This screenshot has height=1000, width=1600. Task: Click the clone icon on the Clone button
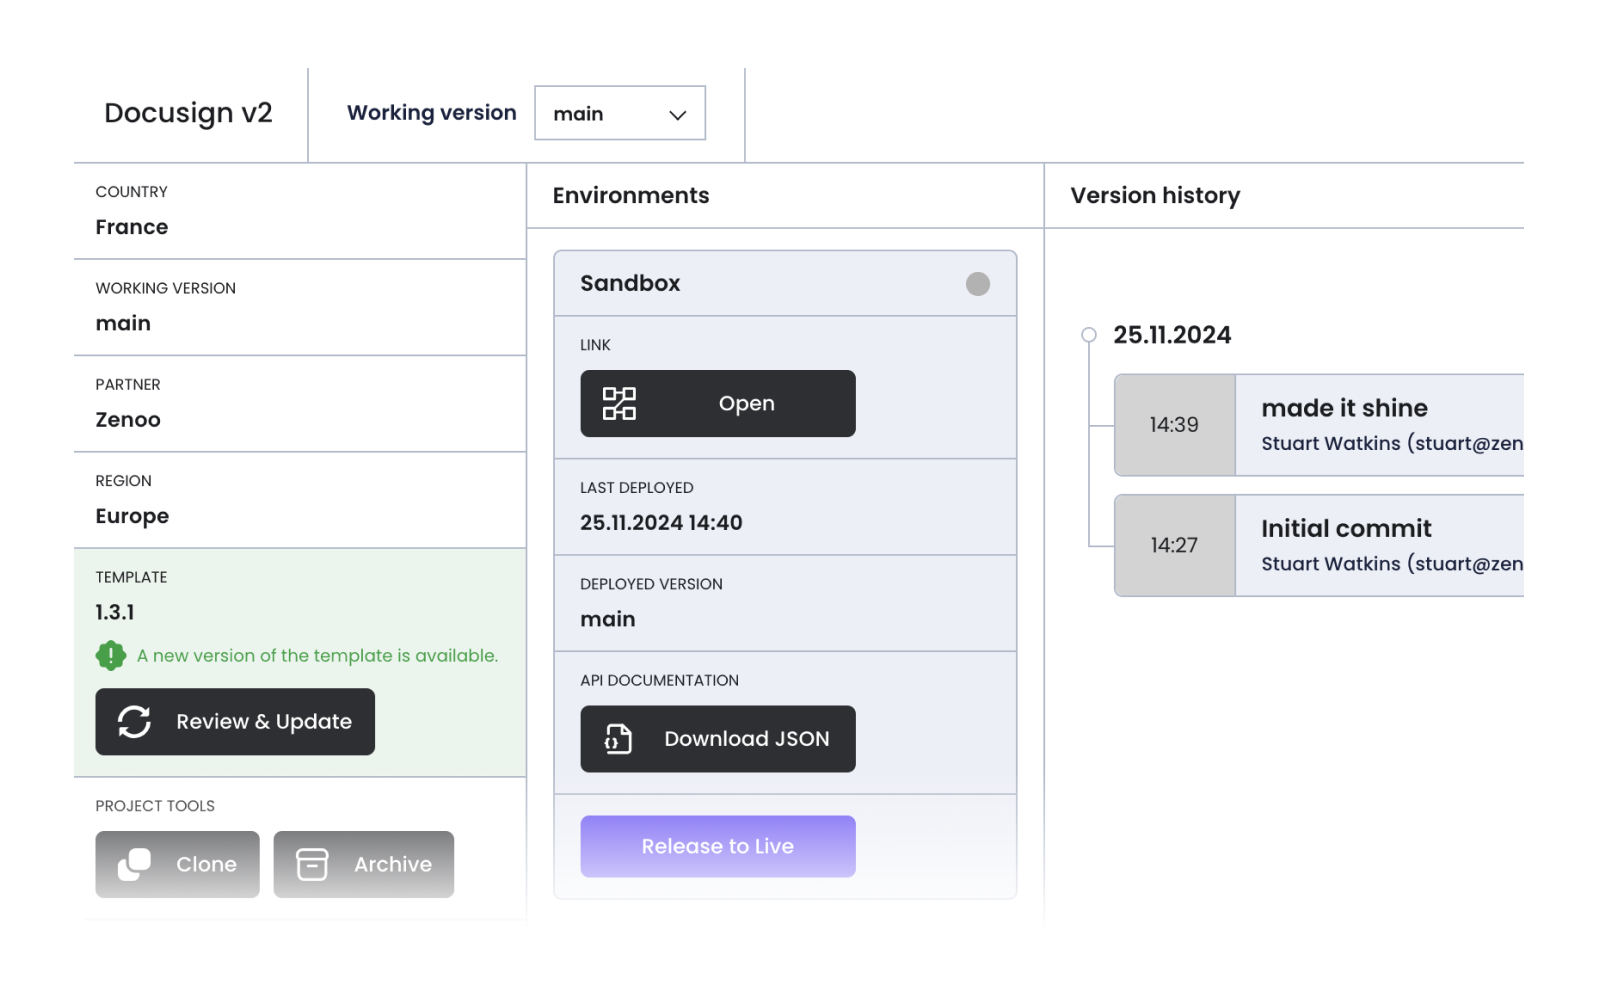click(136, 864)
